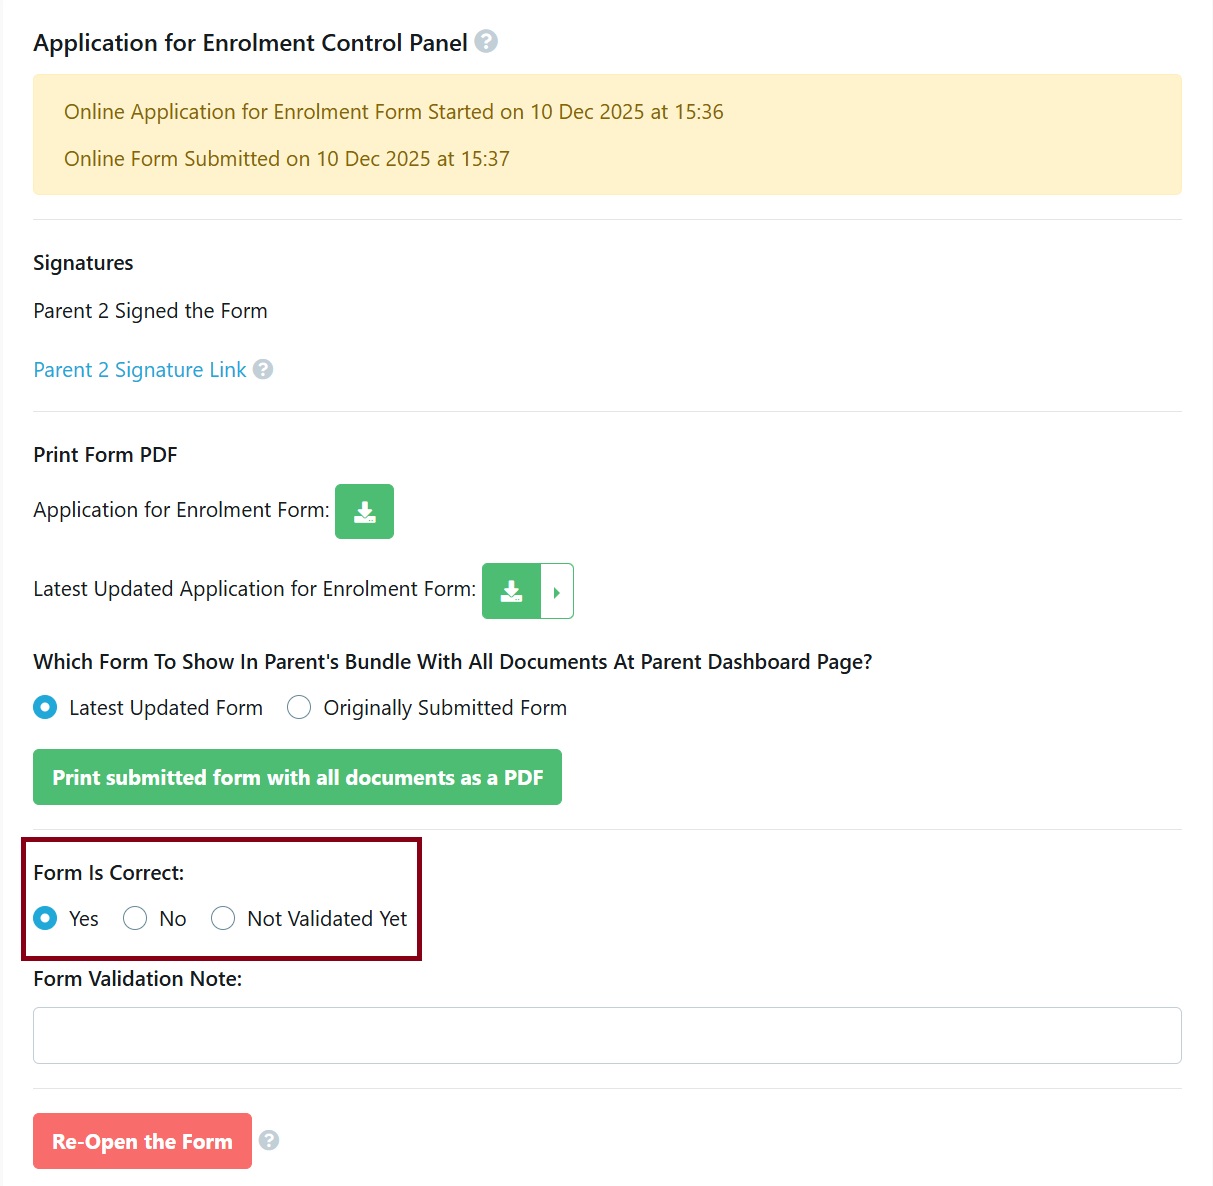Screen dimensions: 1213x1186
Task: Select the No option under Form Is Correct
Action: click(x=135, y=918)
